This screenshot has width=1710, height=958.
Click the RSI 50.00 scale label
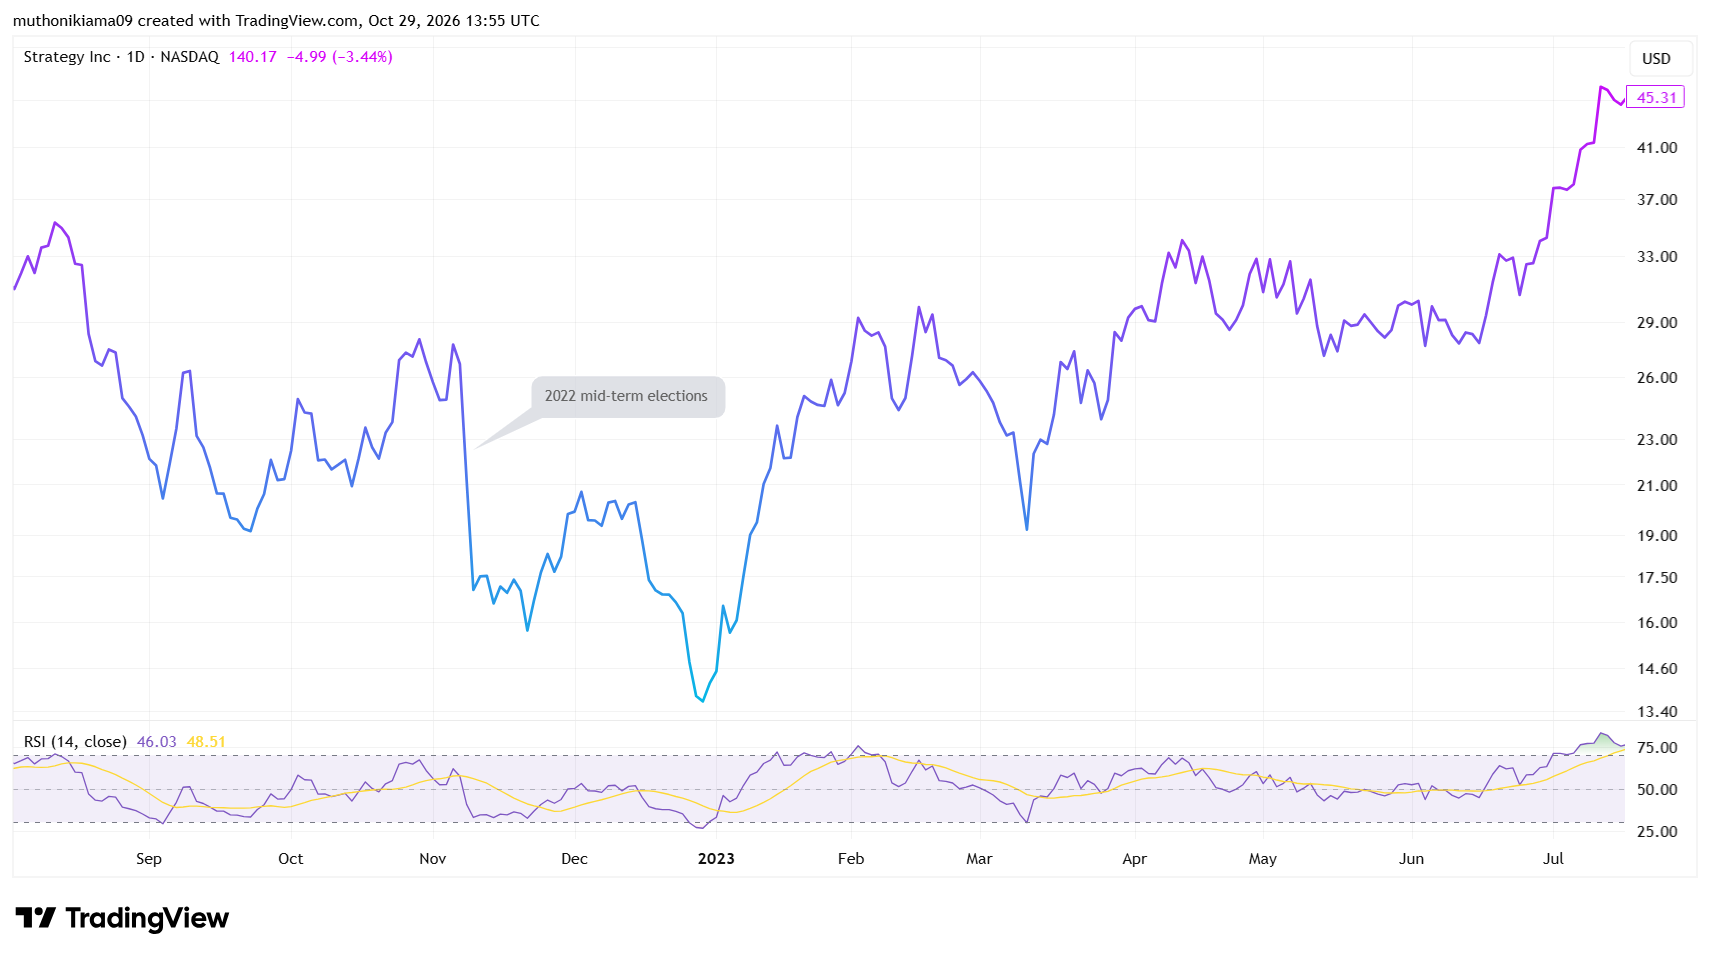[x=1657, y=790]
